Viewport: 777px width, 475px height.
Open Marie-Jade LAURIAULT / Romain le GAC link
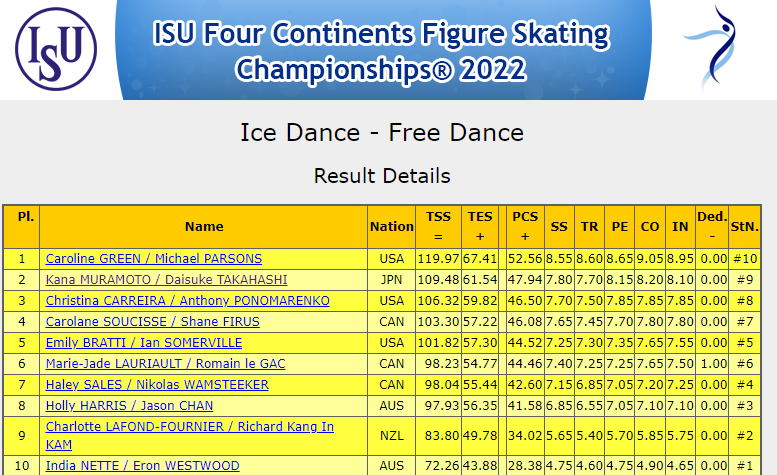166,364
